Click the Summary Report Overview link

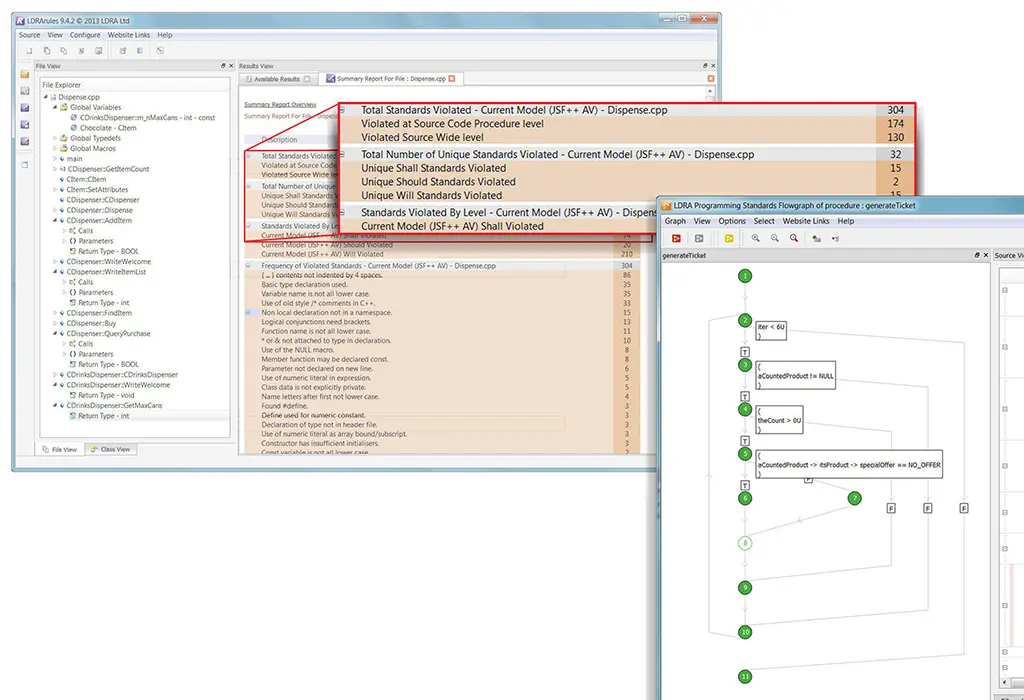pos(280,104)
